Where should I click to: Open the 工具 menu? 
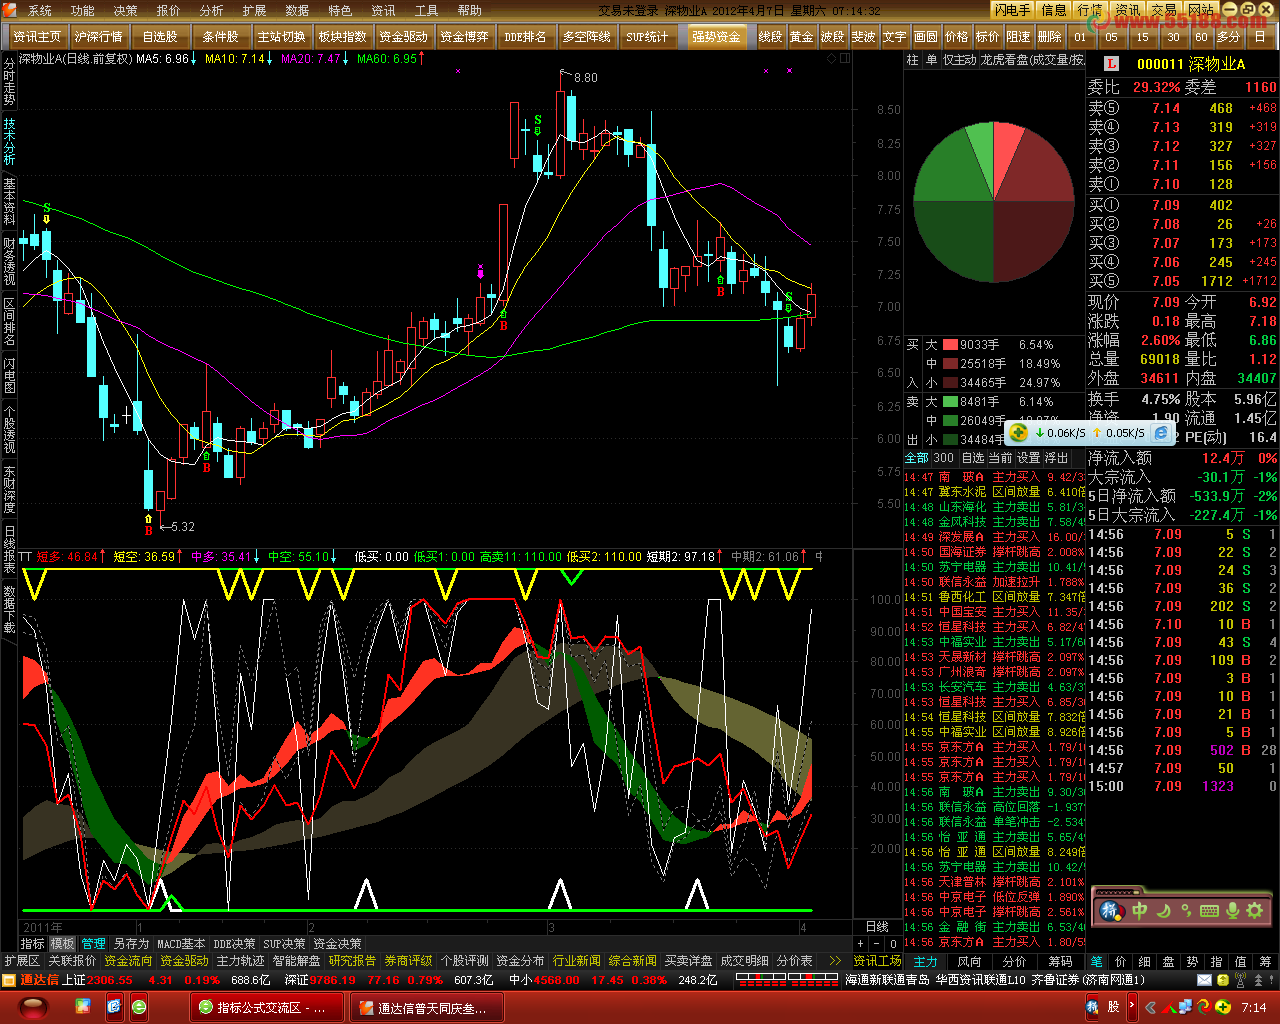pyautogui.click(x=426, y=10)
